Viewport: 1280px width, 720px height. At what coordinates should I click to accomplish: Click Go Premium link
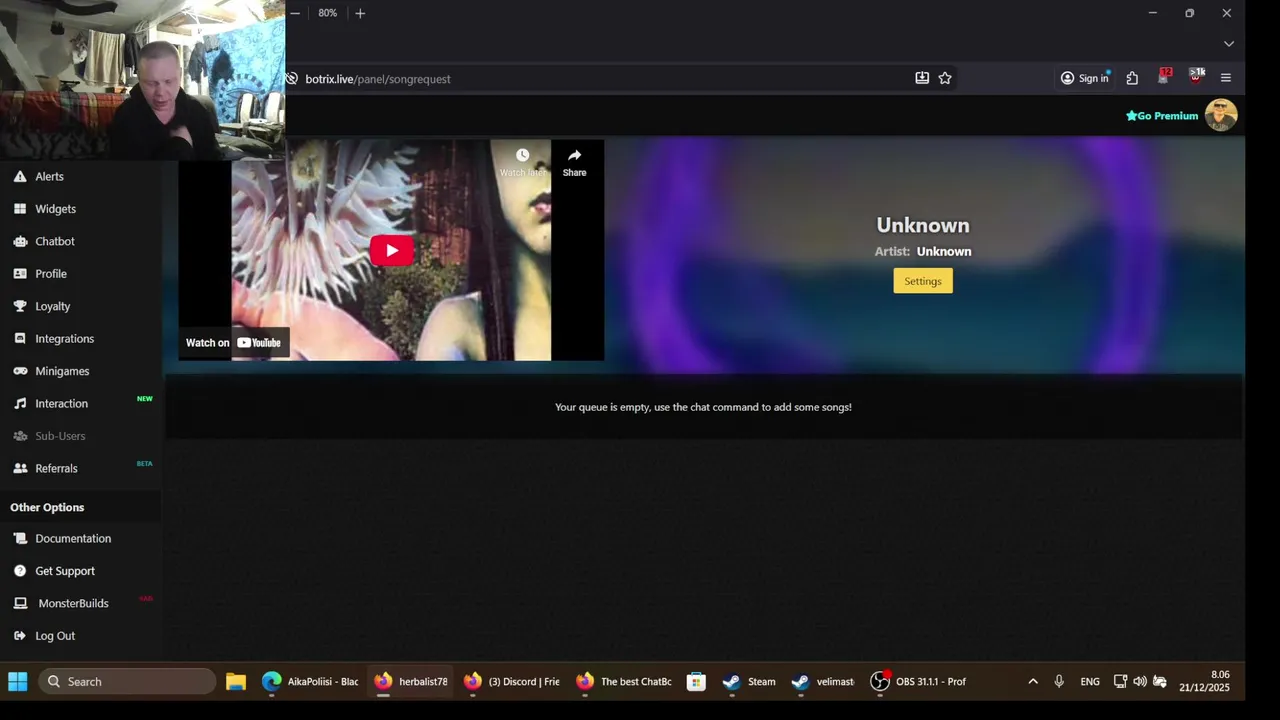coord(1162,116)
